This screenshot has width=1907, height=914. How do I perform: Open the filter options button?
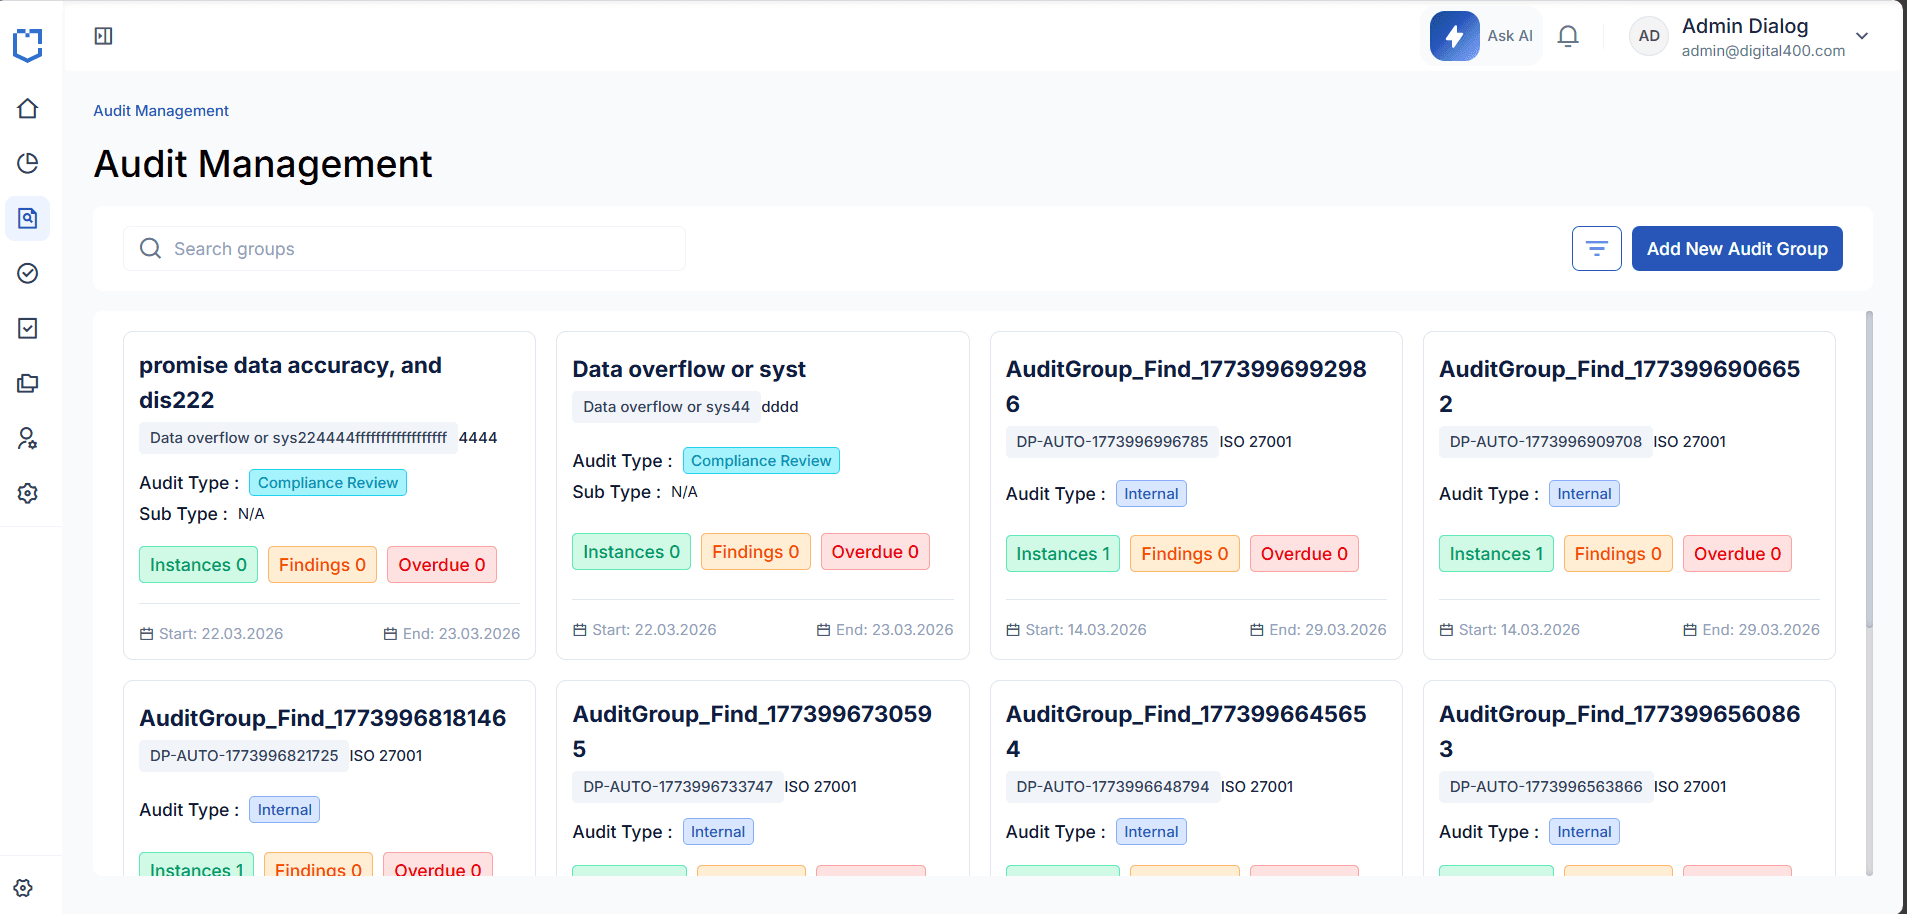click(x=1597, y=248)
